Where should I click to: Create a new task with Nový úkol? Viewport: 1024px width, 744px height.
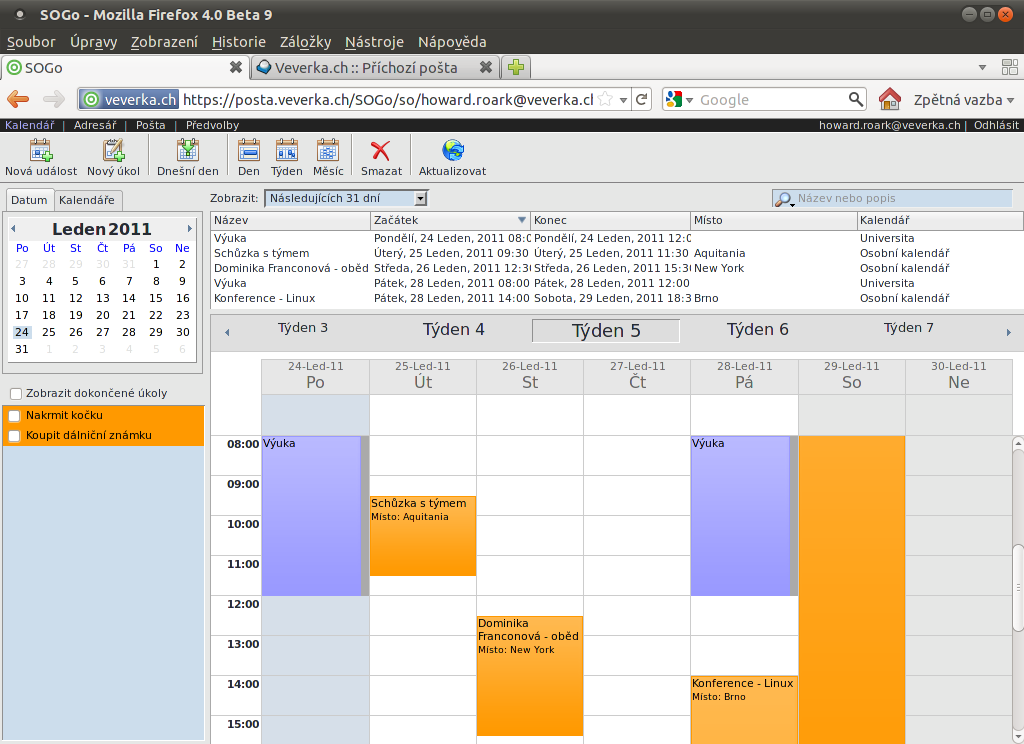coord(113,151)
